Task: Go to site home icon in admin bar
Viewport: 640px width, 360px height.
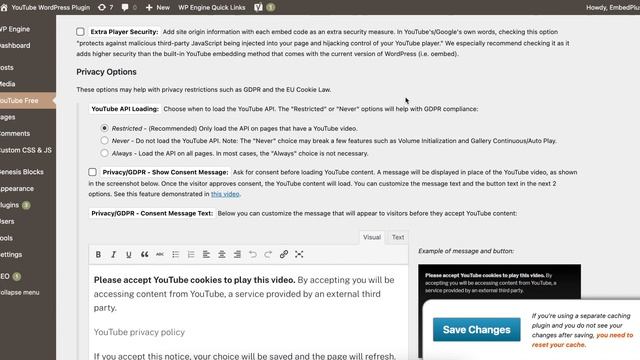Action: [x=4, y=7]
